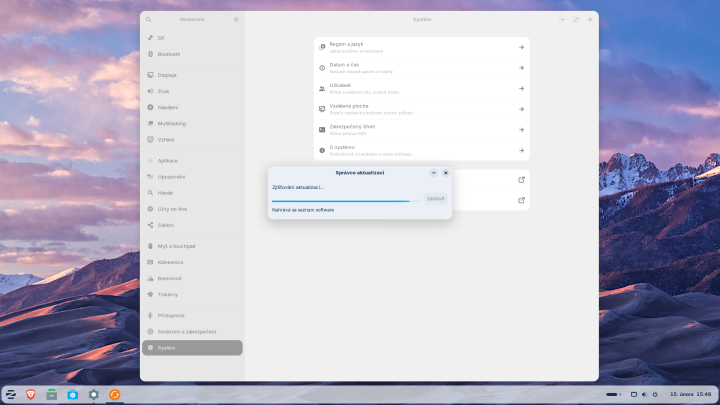Click the Hledat magnifier icon in sidebar
The height and width of the screenshot is (405, 720).
coord(150,193)
